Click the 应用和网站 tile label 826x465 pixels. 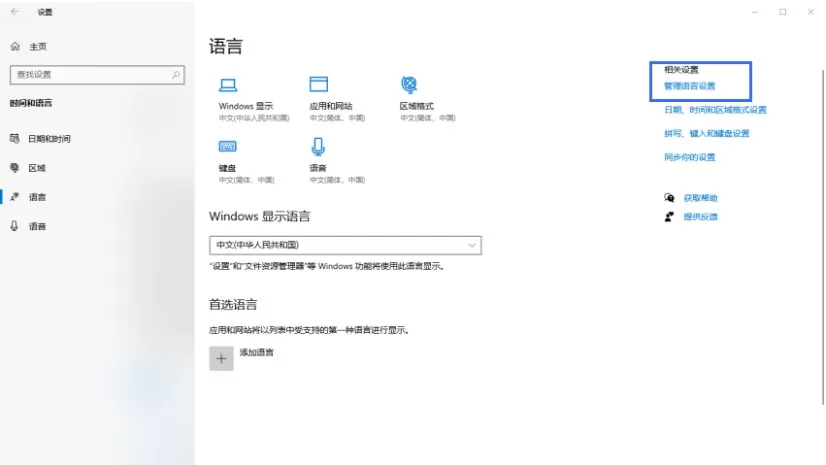[331, 106]
